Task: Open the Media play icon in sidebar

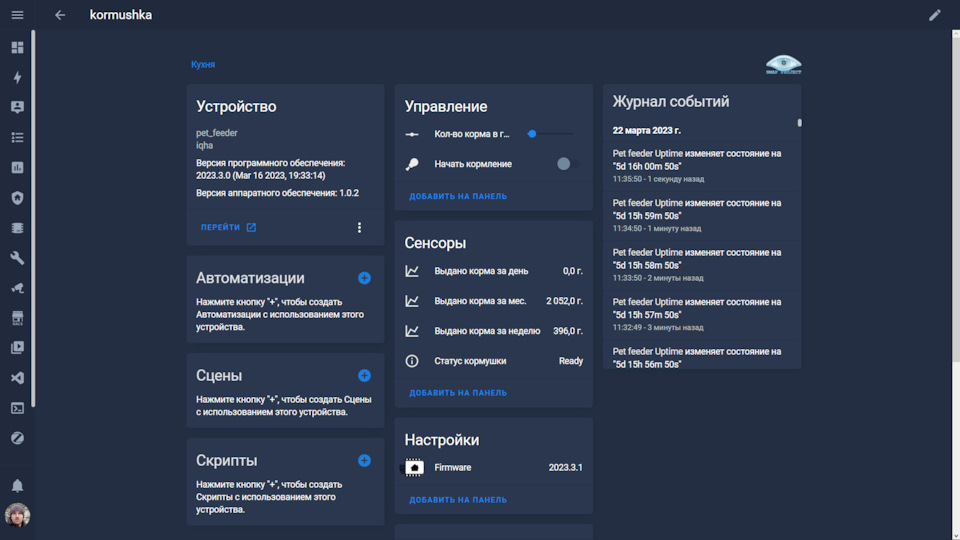Action: click(17, 348)
